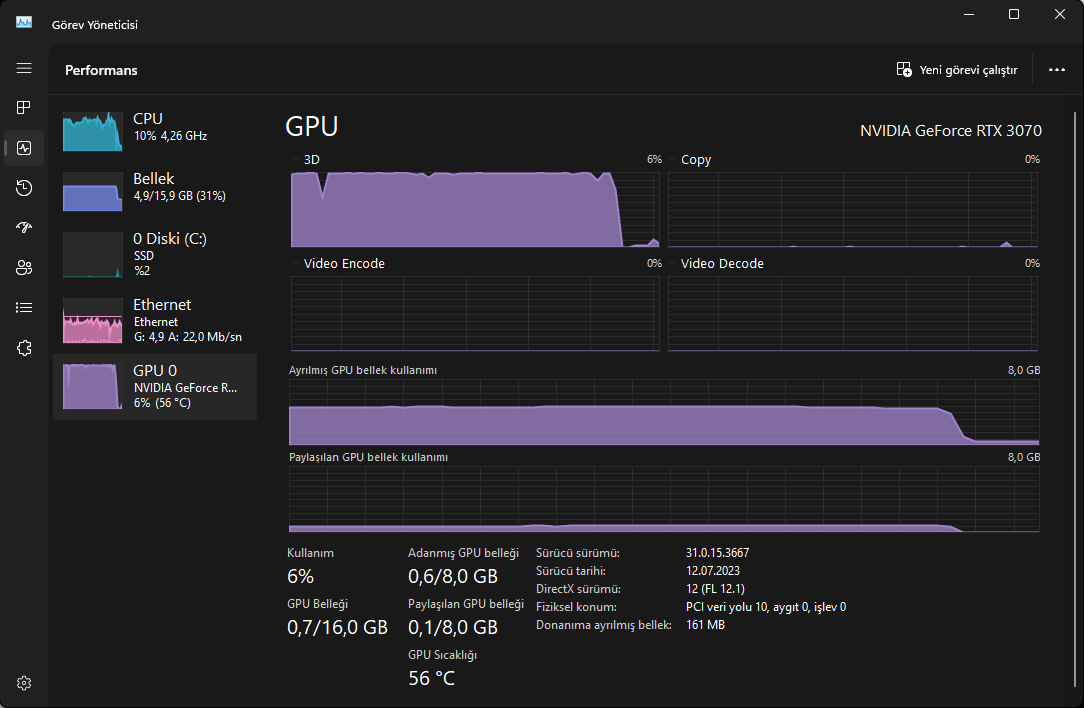Click the 0 Diski (C:) graph thumbnail
This screenshot has width=1084, height=708.
point(92,254)
